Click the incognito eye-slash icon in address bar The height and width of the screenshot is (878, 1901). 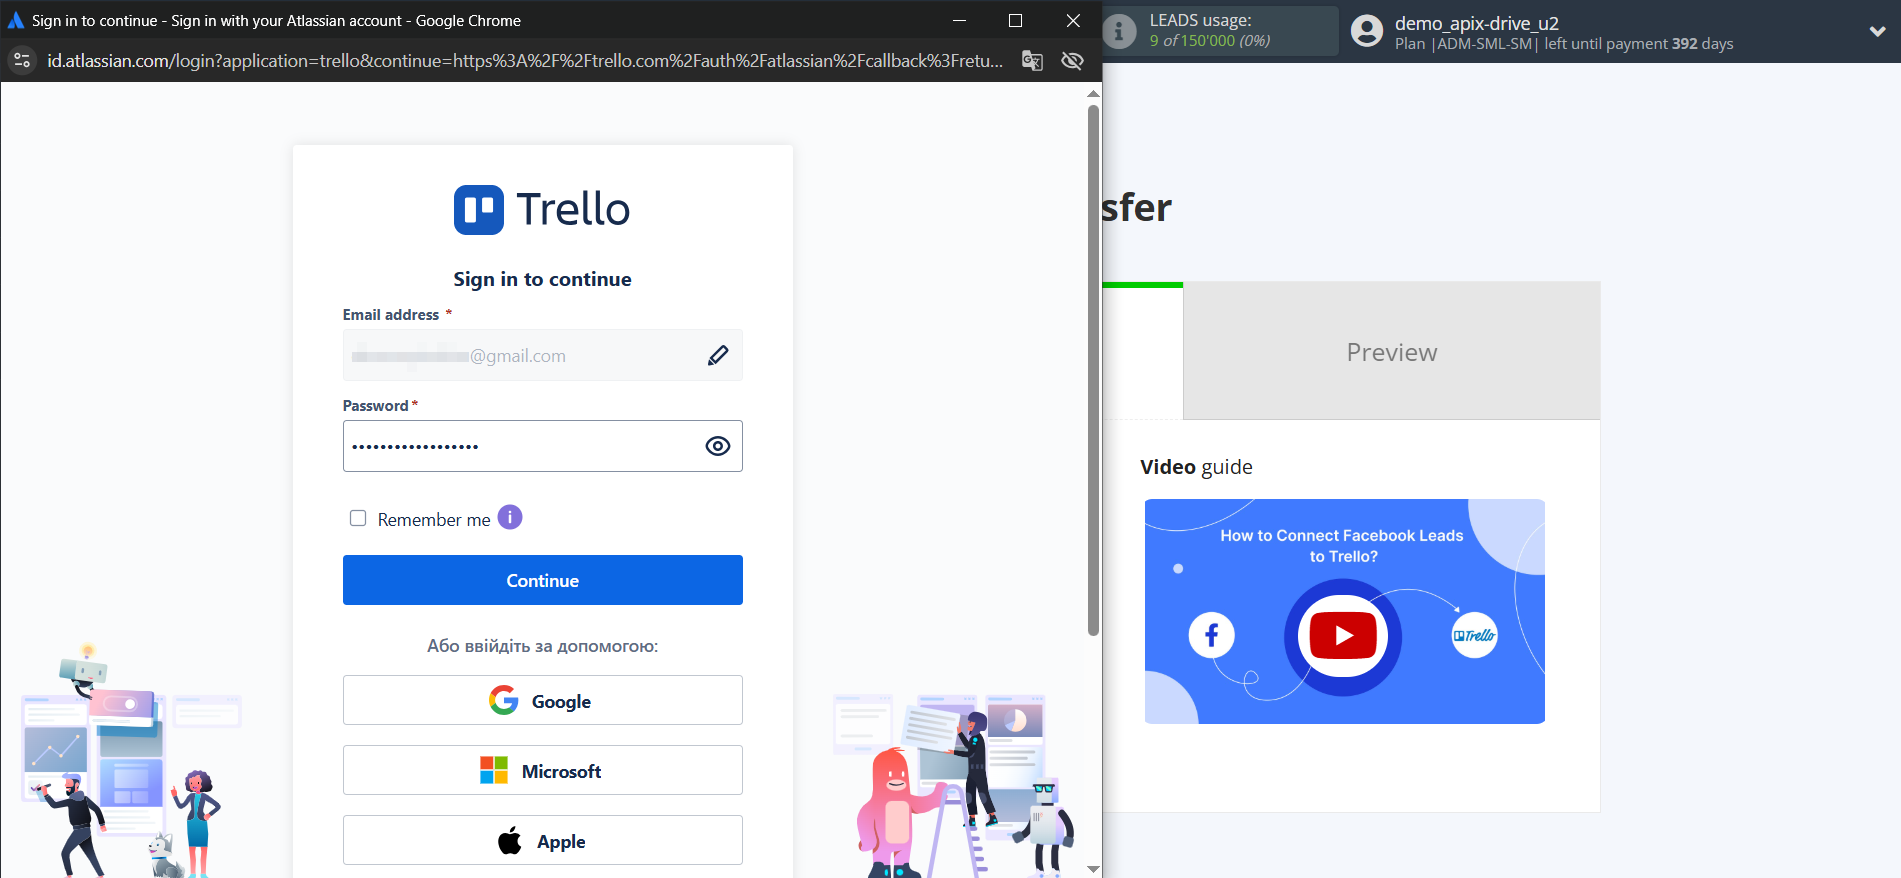[x=1072, y=61]
